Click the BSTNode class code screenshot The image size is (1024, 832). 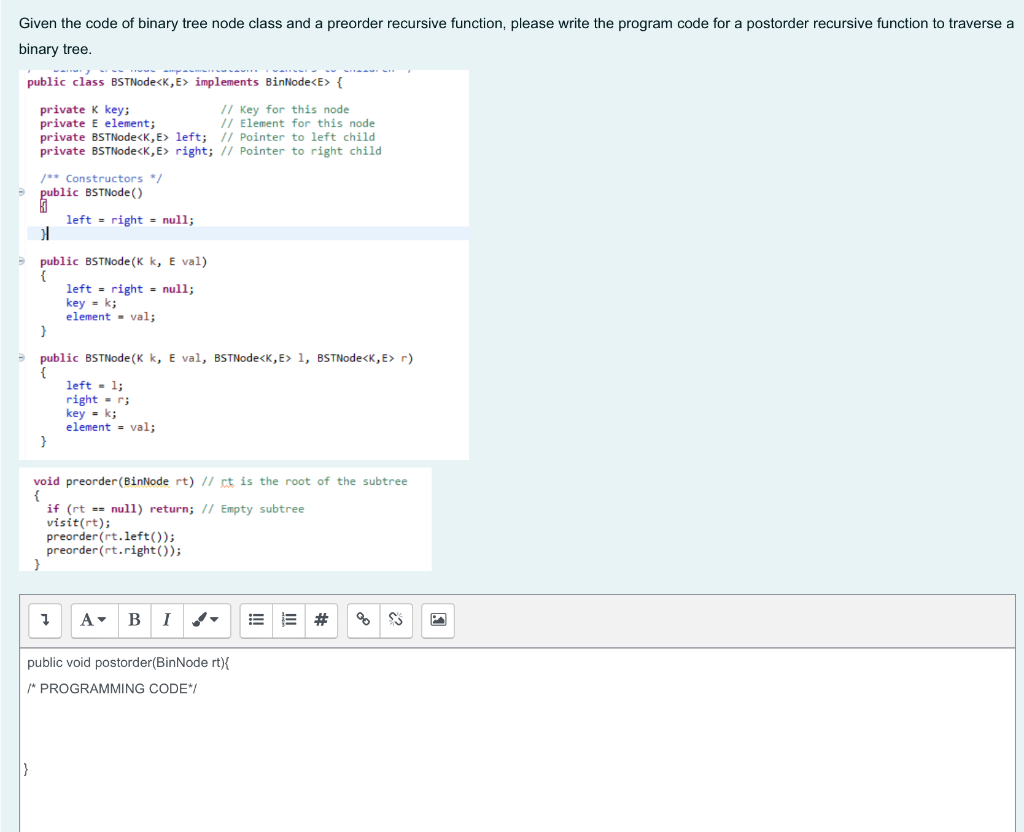pyautogui.click(x=244, y=264)
